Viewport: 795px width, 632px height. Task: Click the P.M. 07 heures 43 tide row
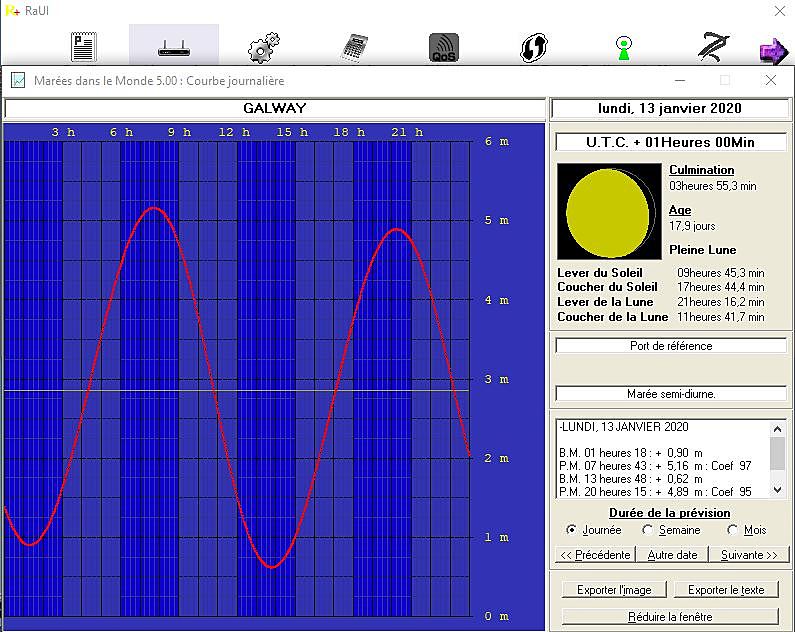(x=655, y=466)
